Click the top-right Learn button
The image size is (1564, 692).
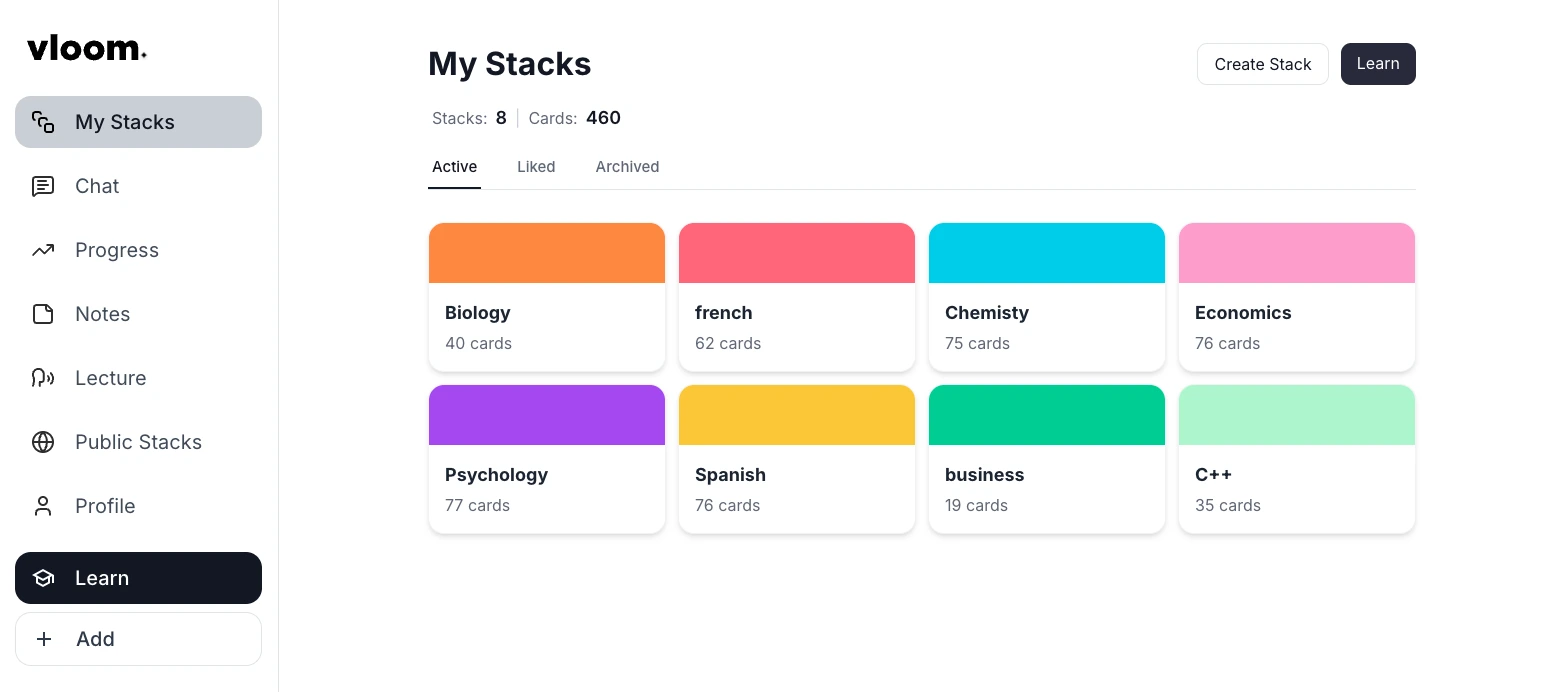point(1377,64)
